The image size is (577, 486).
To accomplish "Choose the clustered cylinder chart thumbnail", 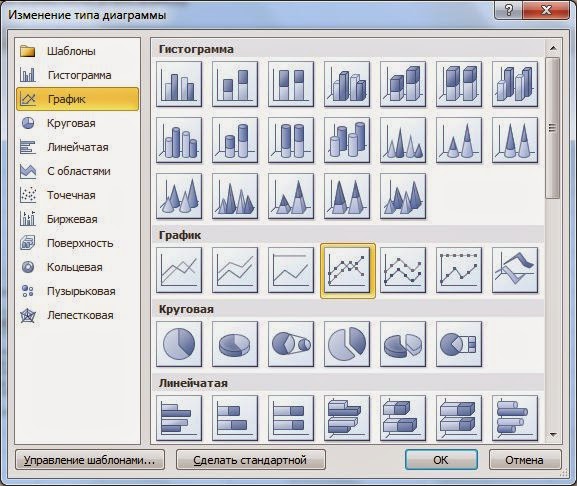I will (179, 140).
